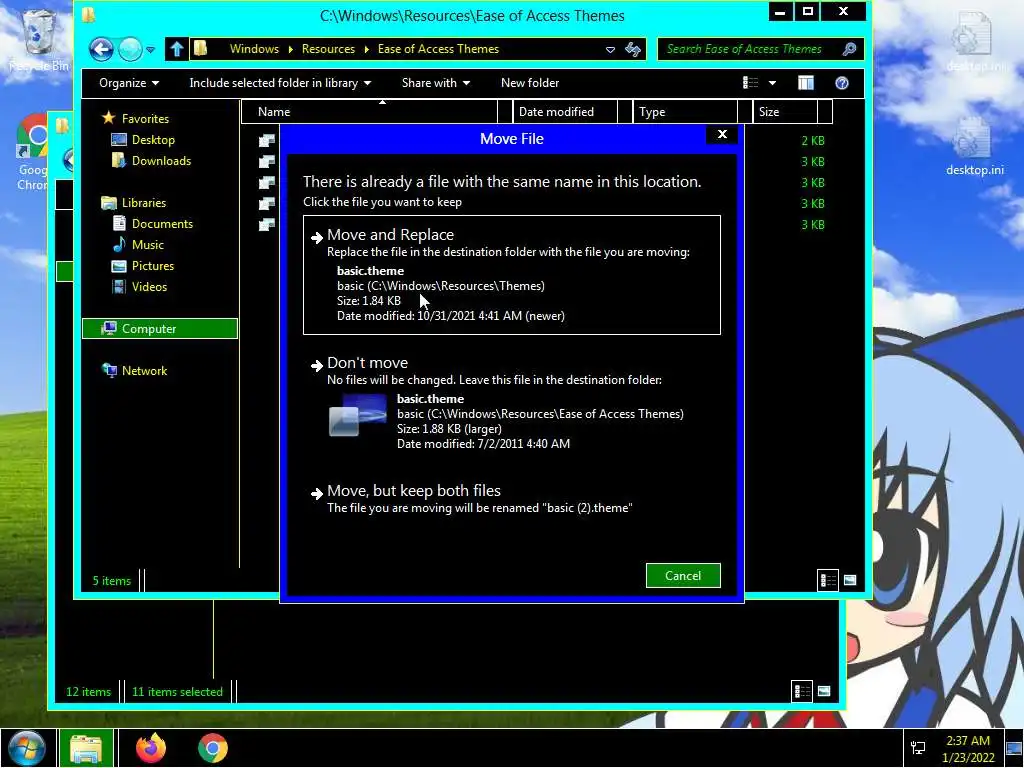The image size is (1024, 768).
Task: Launch Firefox from the taskbar
Action: coord(151,748)
